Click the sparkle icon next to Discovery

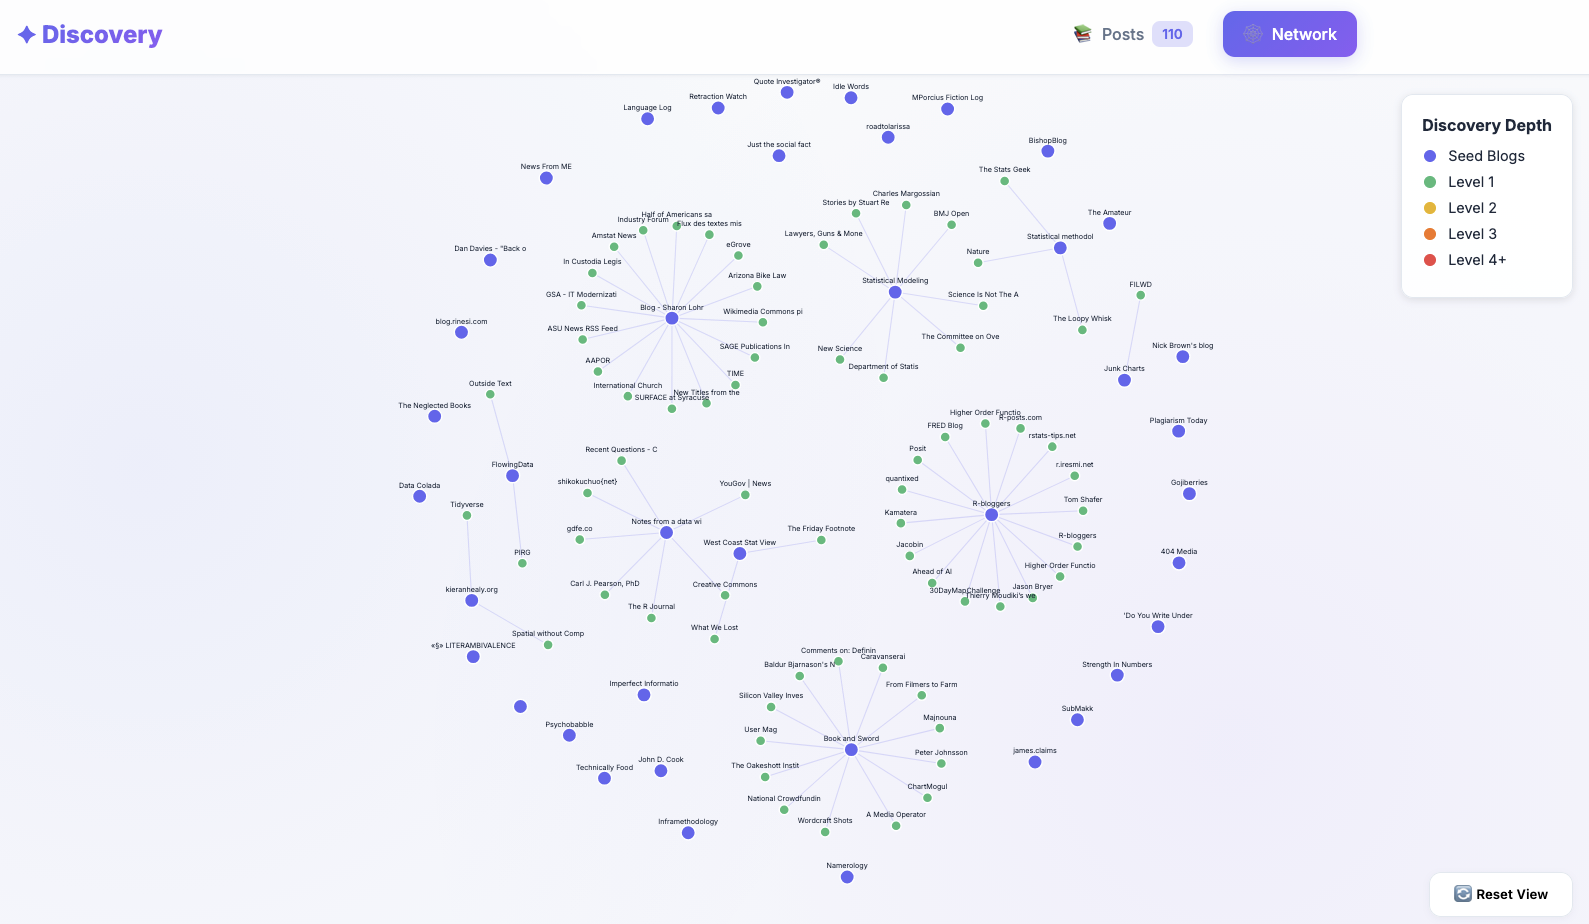(x=24, y=34)
